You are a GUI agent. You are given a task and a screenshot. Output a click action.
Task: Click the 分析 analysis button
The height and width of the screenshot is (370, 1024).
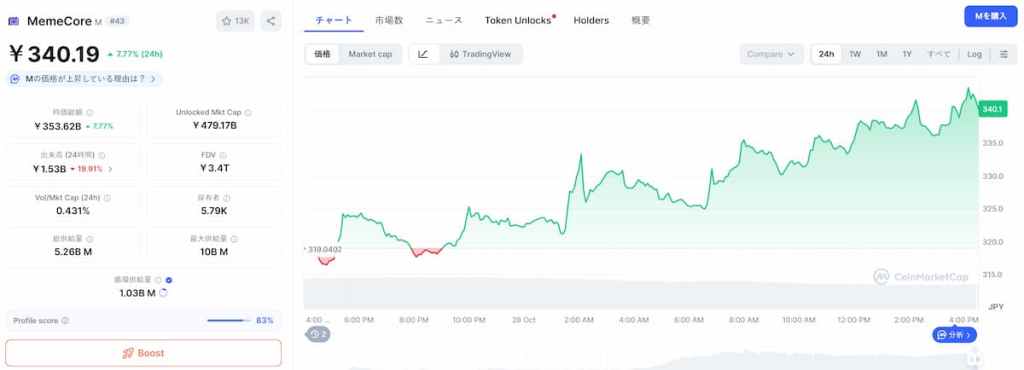click(x=955, y=335)
